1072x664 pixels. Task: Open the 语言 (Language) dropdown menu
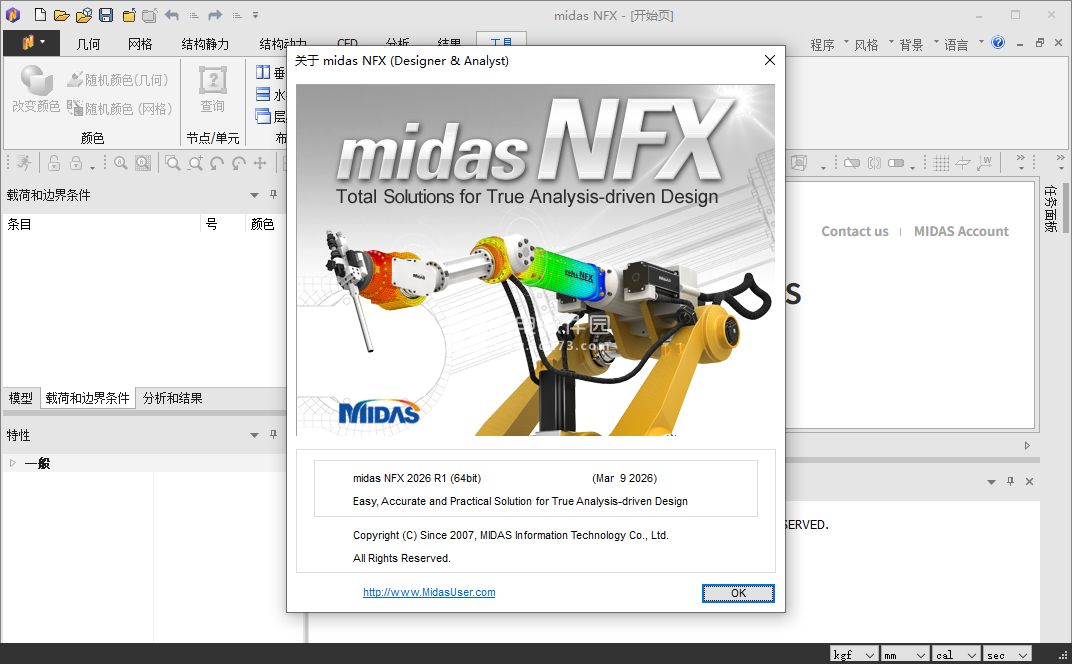[x=955, y=45]
